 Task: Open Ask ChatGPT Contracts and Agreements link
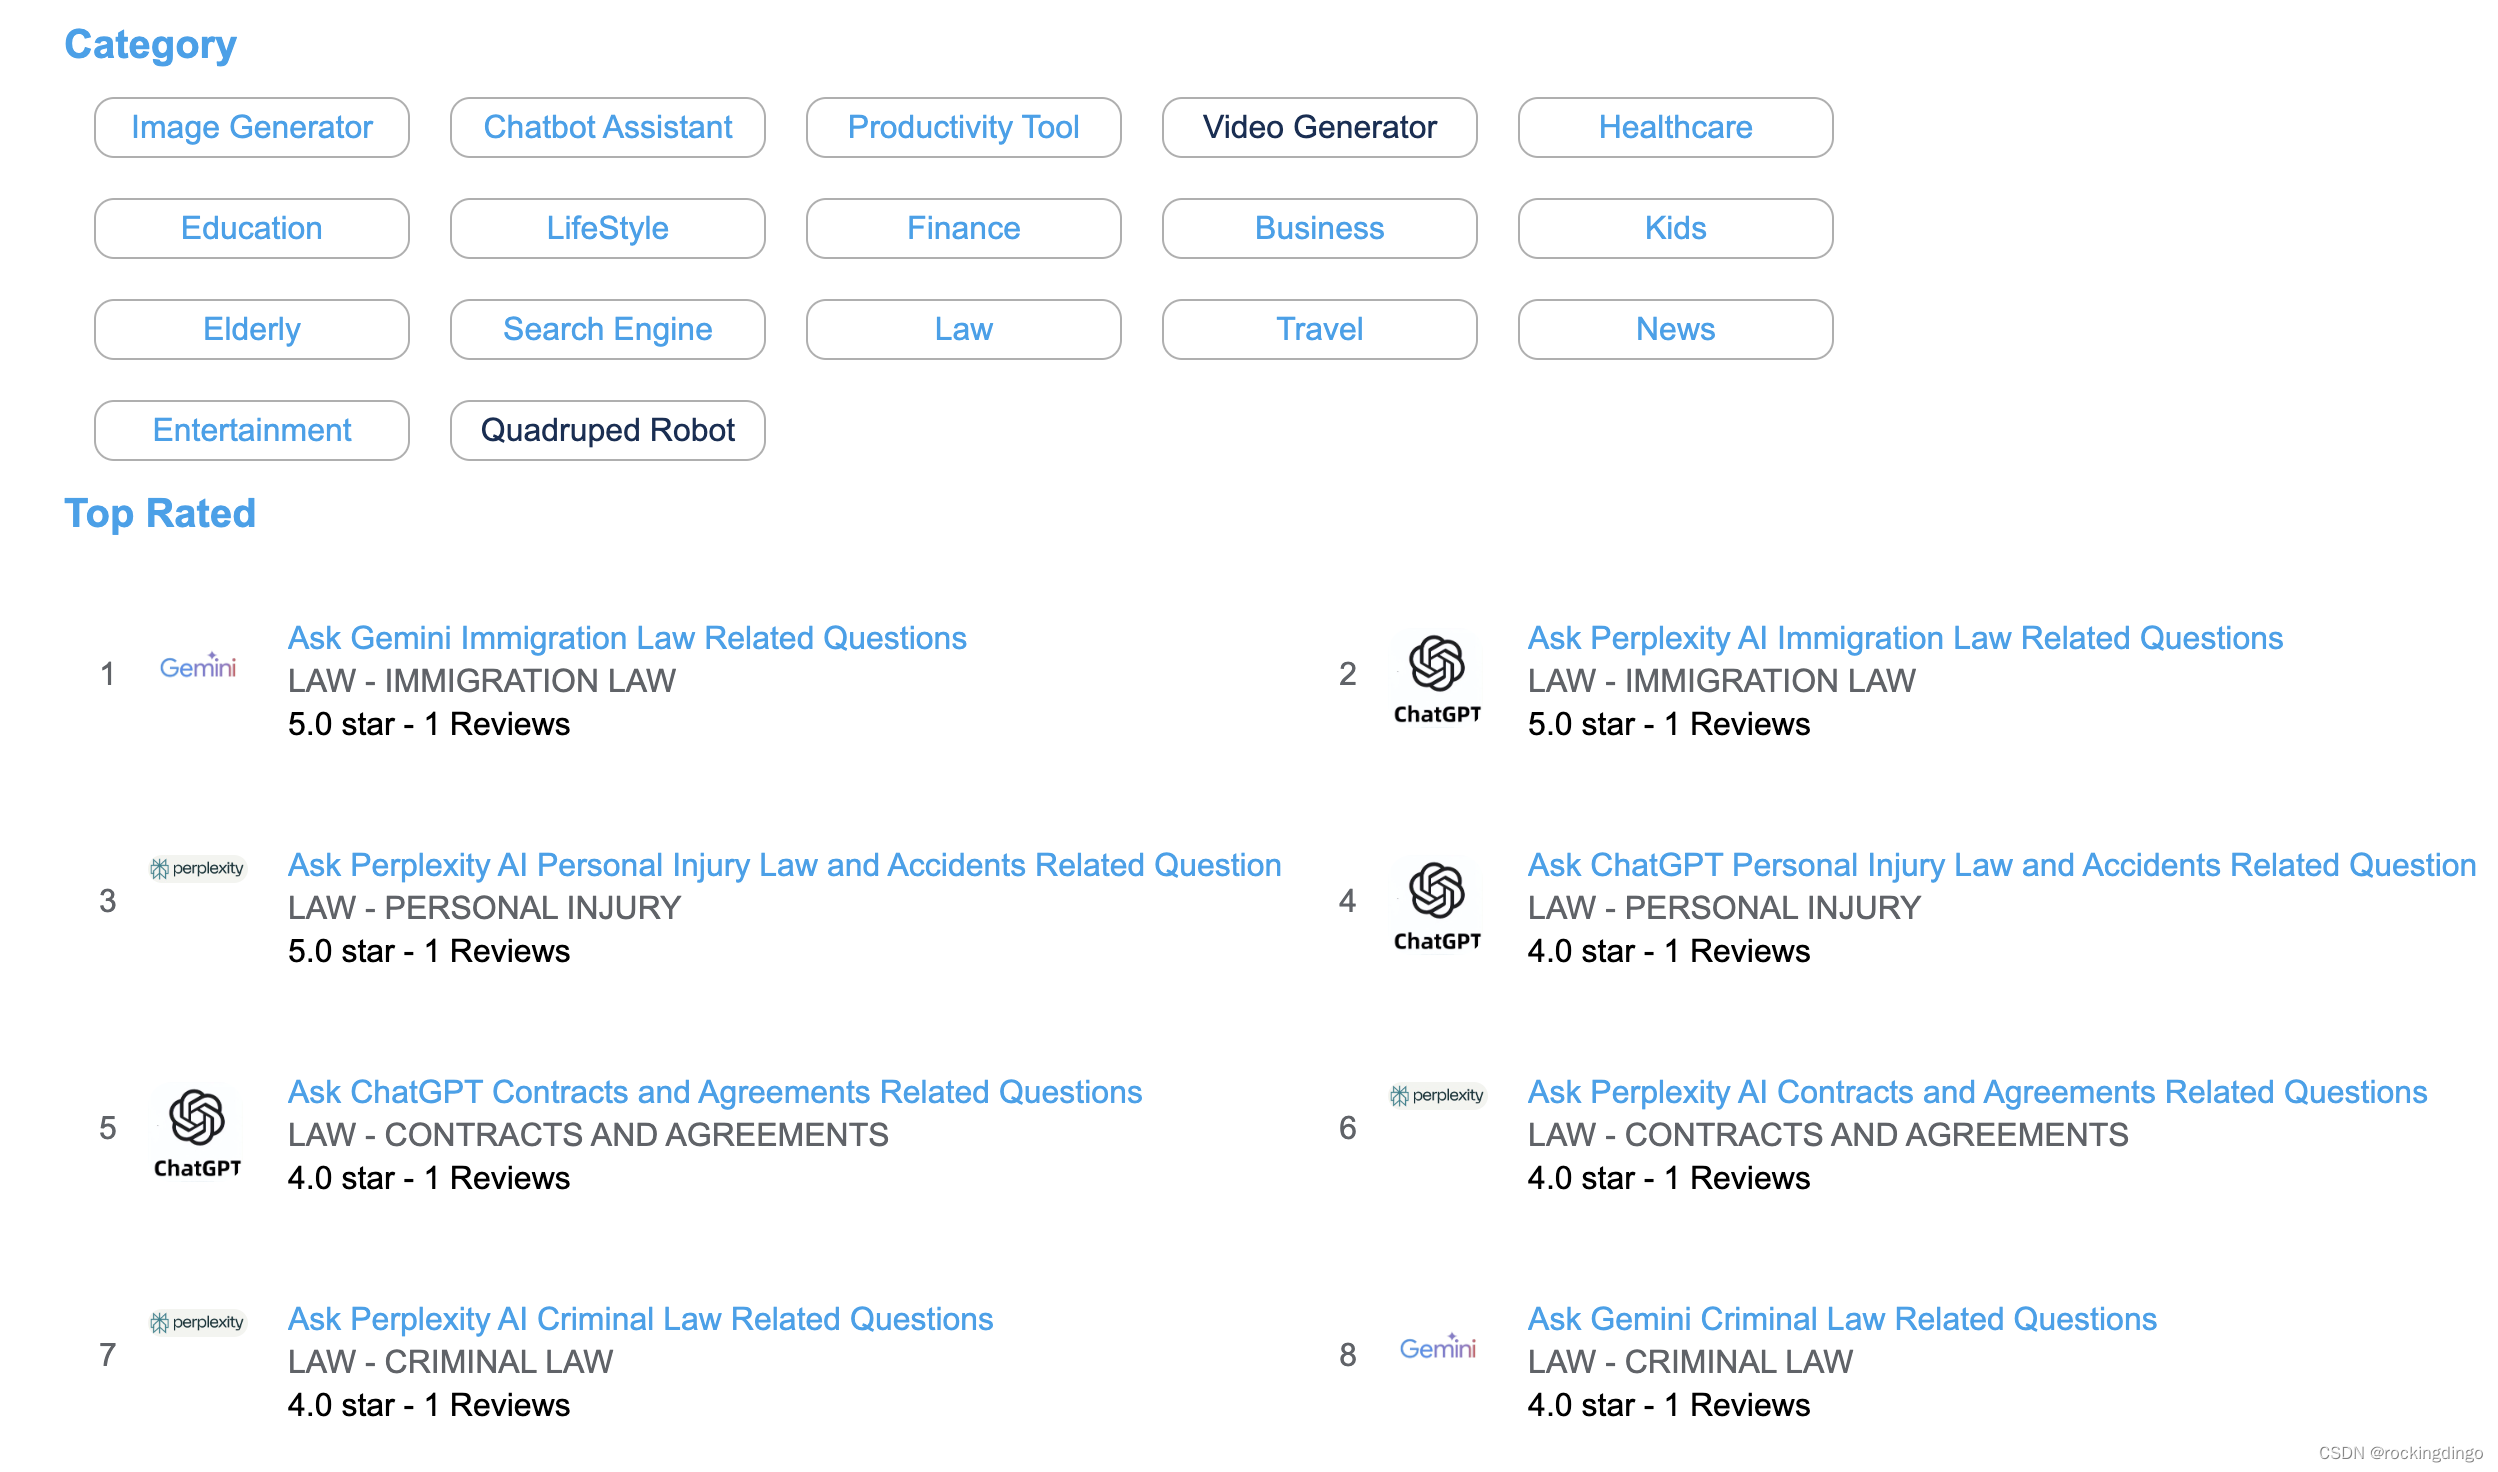(715, 1092)
